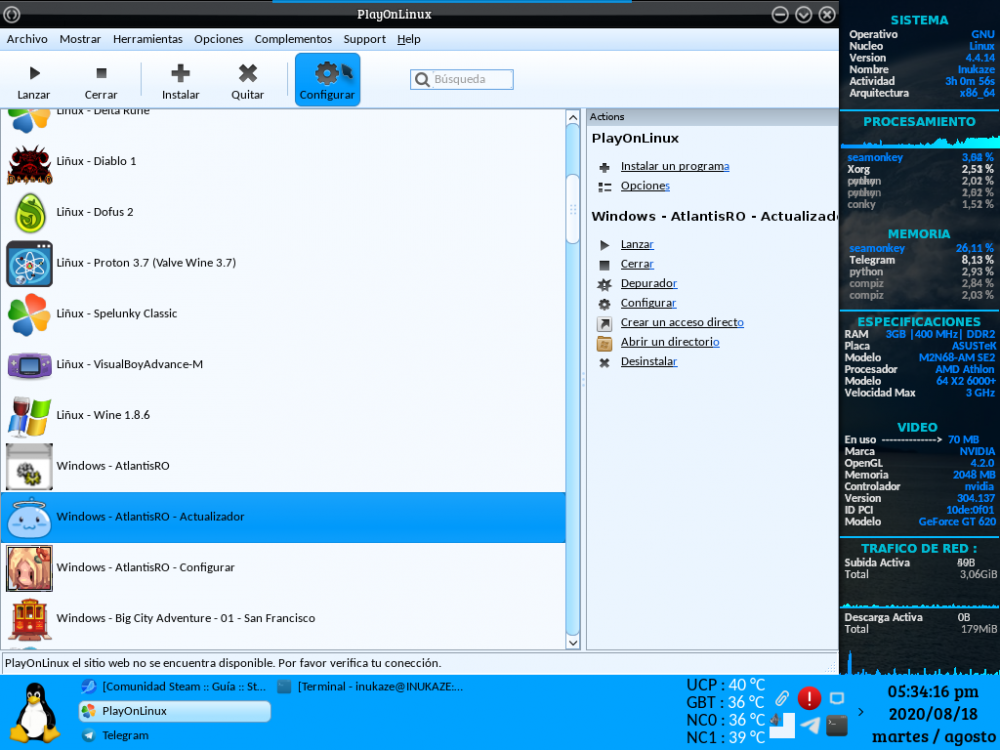The height and width of the screenshot is (750, 1000).
Task: Click the Instalar plus icon
Action: point(179,72)
